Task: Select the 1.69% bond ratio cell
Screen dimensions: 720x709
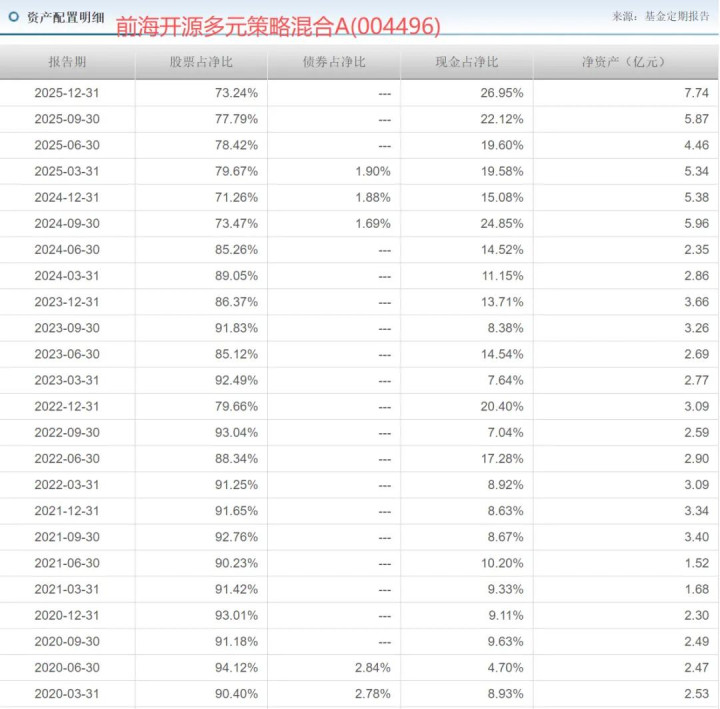Action: click(373, 224)
